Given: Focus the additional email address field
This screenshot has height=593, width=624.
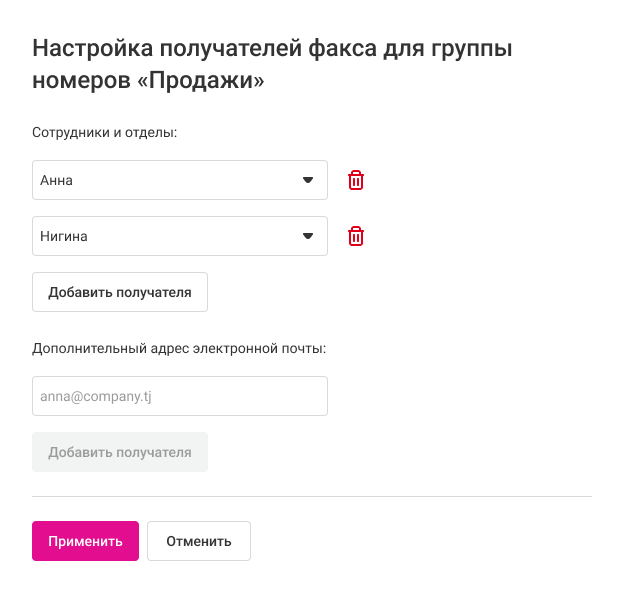Looking at the screenshot, I should pos(180,396).
